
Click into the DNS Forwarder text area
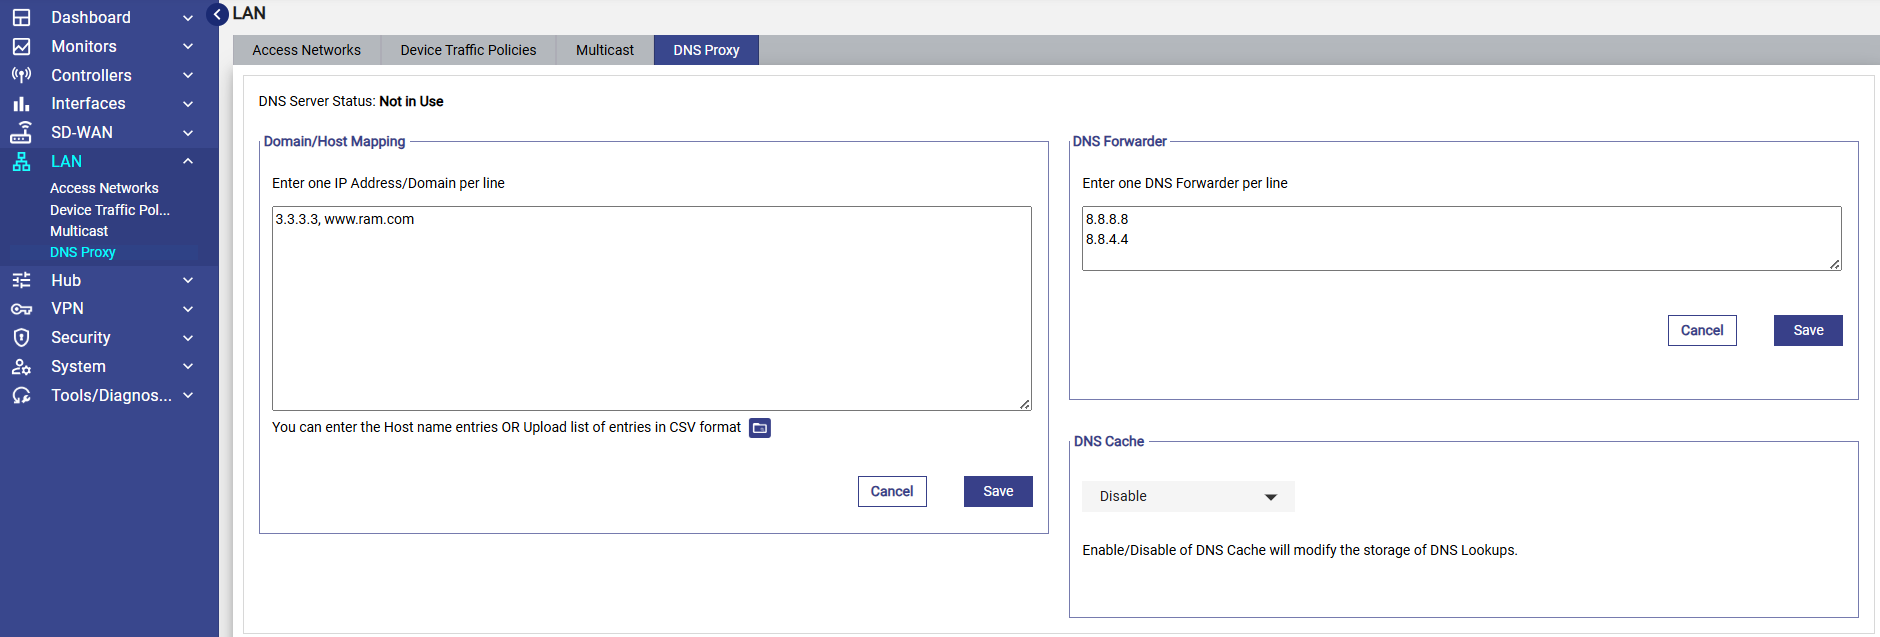[1460, 238]
